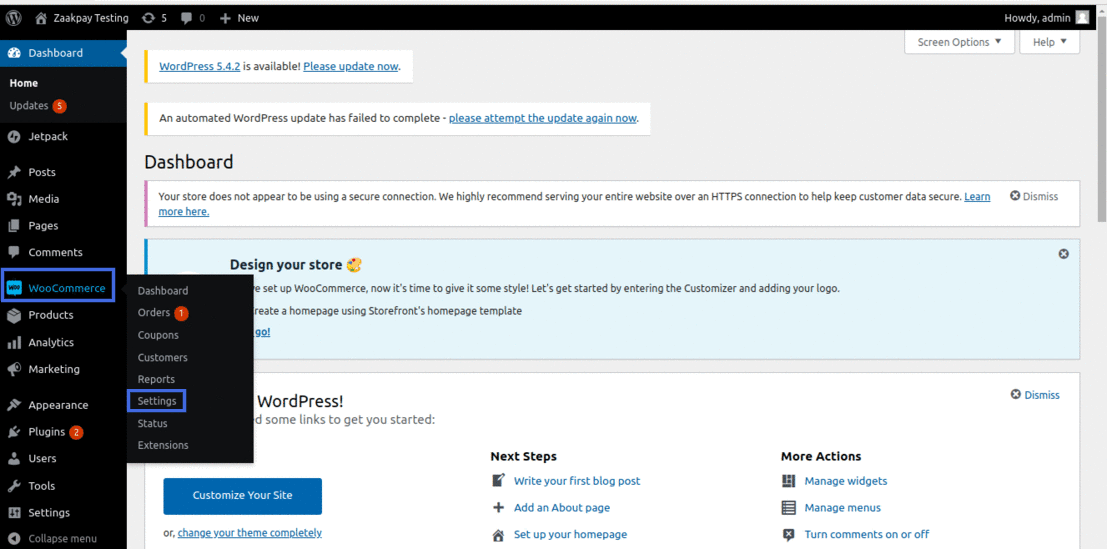The image size is (1107, 549).
Task: Click the Pages icon in sidebar
Action: pyautogui.click(x=13, y=226)
